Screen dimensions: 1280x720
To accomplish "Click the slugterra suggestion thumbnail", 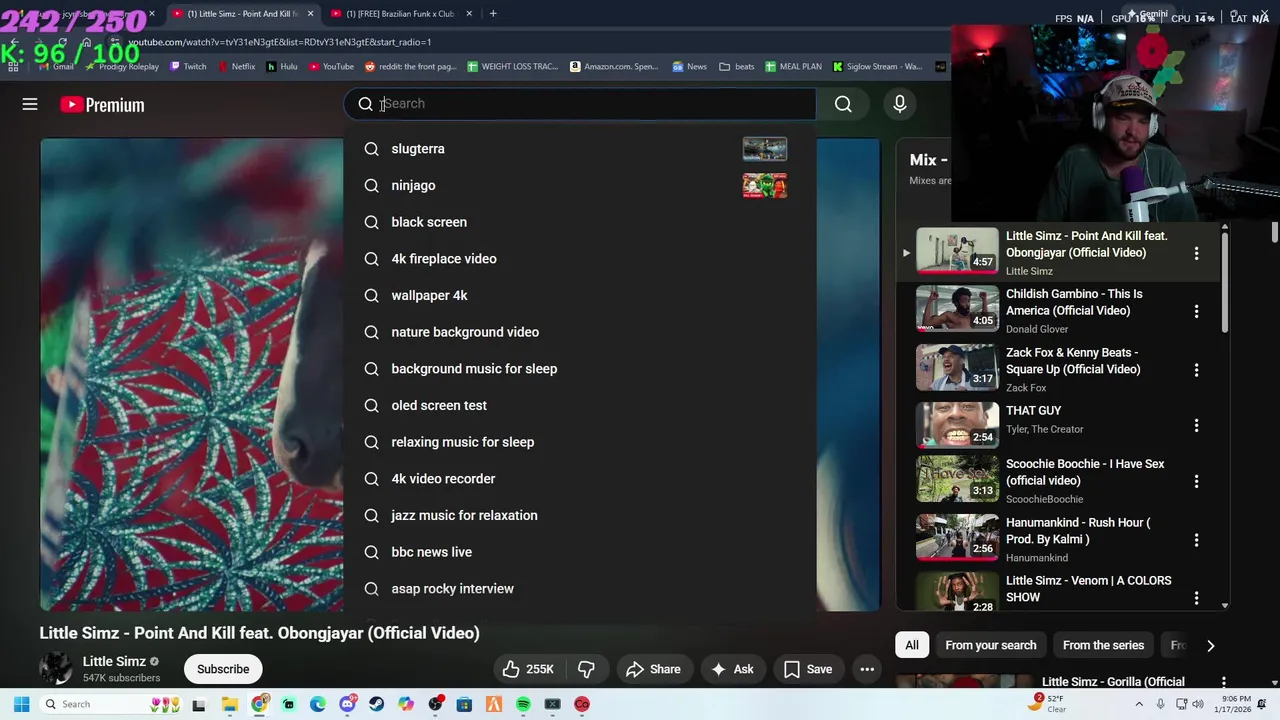I will [765, 149].
